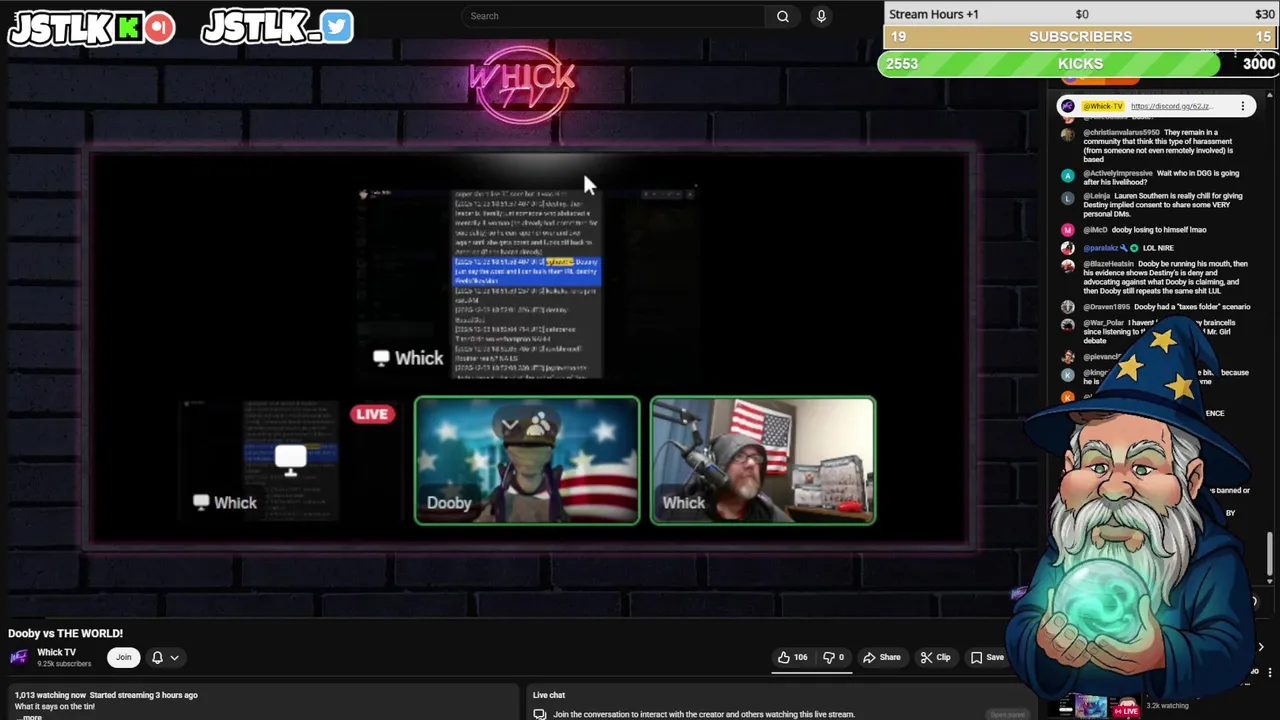
Task: Open the Whick TV channel name link
Action: [56, 652]
